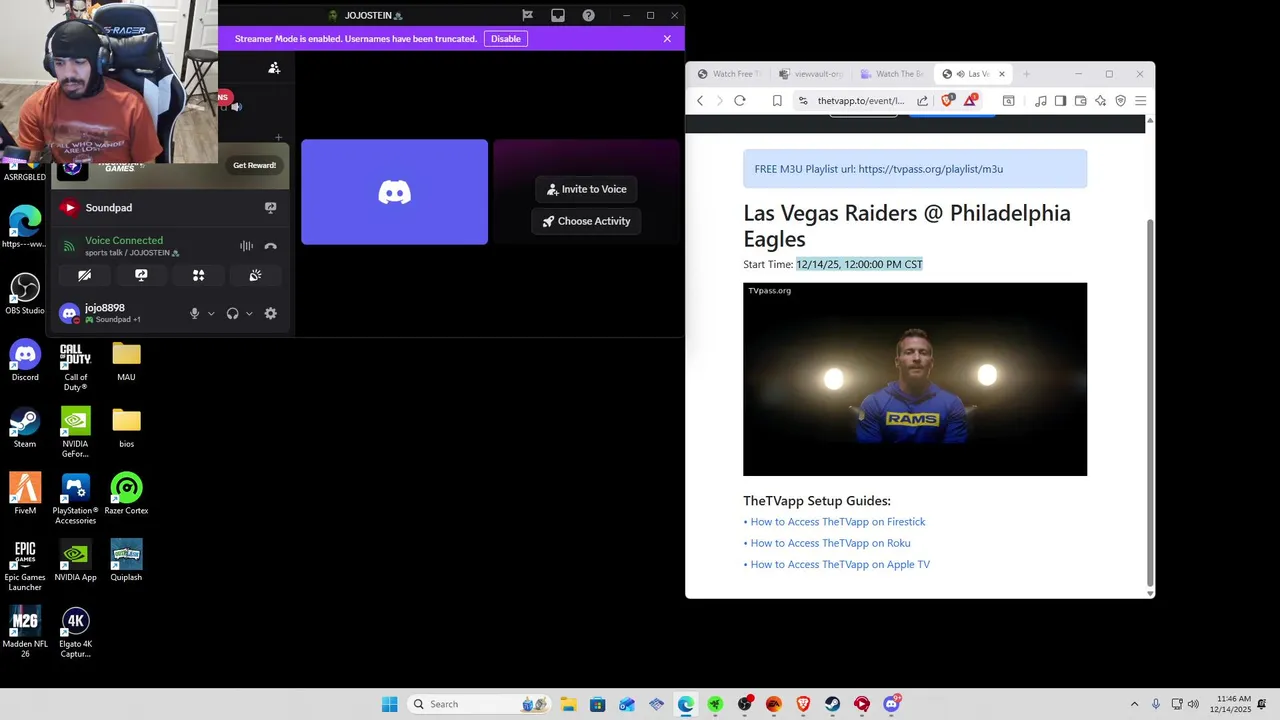Screen dimensions: 1280x720
Task: Select the Razer Cortex desktop shortcut
Action: [x=126, y=494]
